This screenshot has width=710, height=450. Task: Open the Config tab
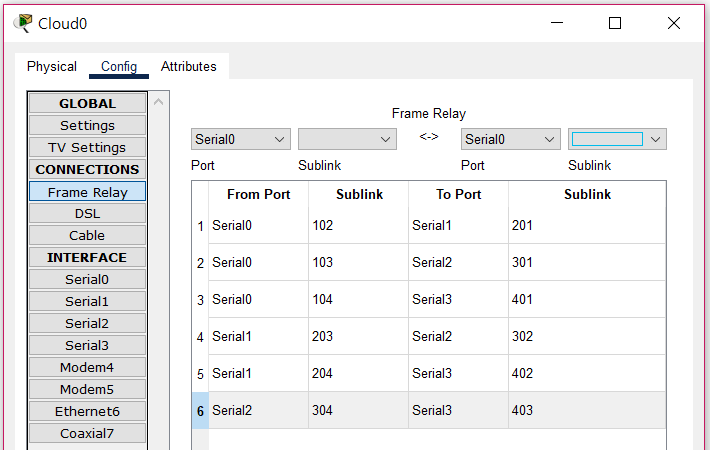[119, 67]
